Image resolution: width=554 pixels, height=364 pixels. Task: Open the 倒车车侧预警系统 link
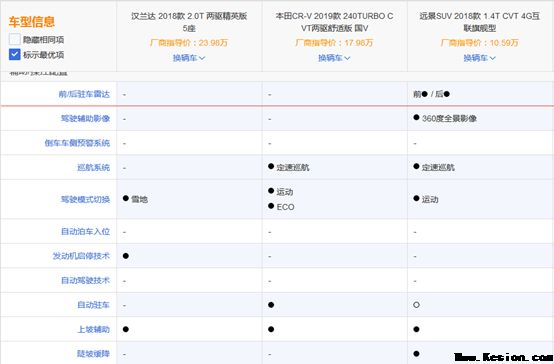77,143
